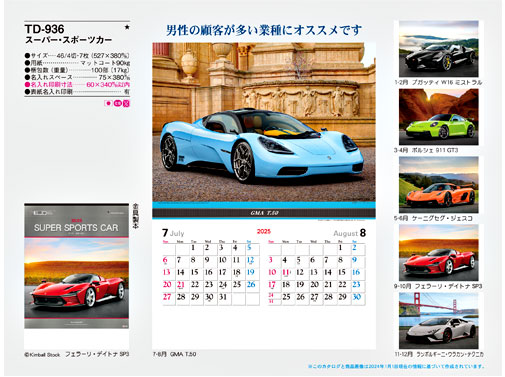Select the 7 July month heading

click(x=173, y=233)
